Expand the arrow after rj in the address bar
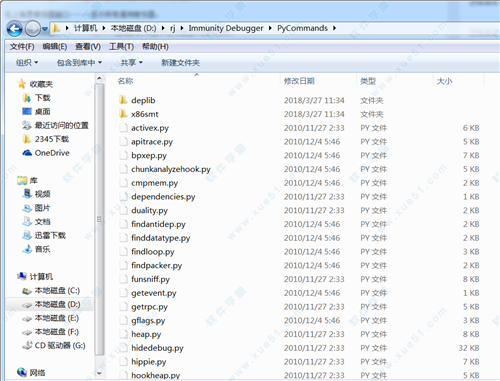The image size is (500, 381). click(x=182, y=28)
